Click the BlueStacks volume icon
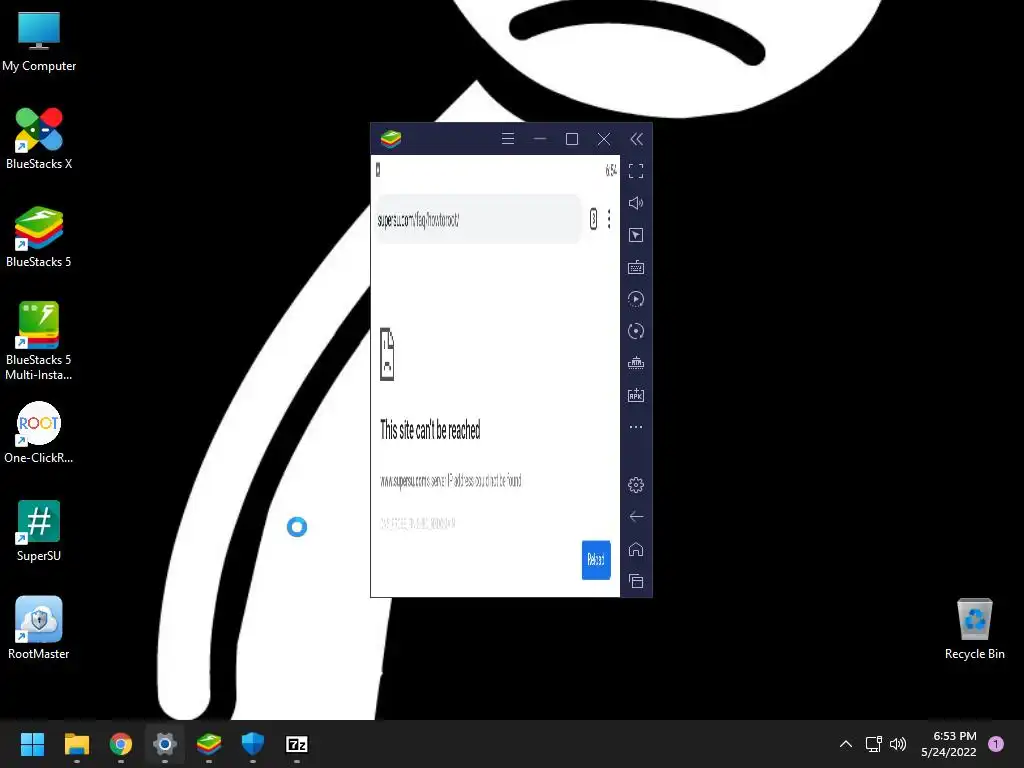 coord(636,203)
